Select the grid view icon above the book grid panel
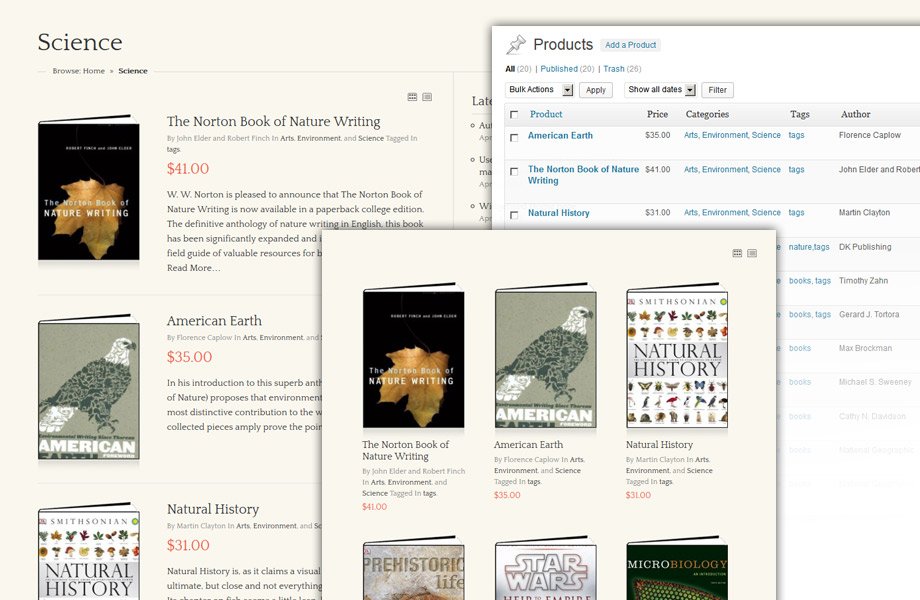Viewport: 920px width, 600px height. [738, 253]
